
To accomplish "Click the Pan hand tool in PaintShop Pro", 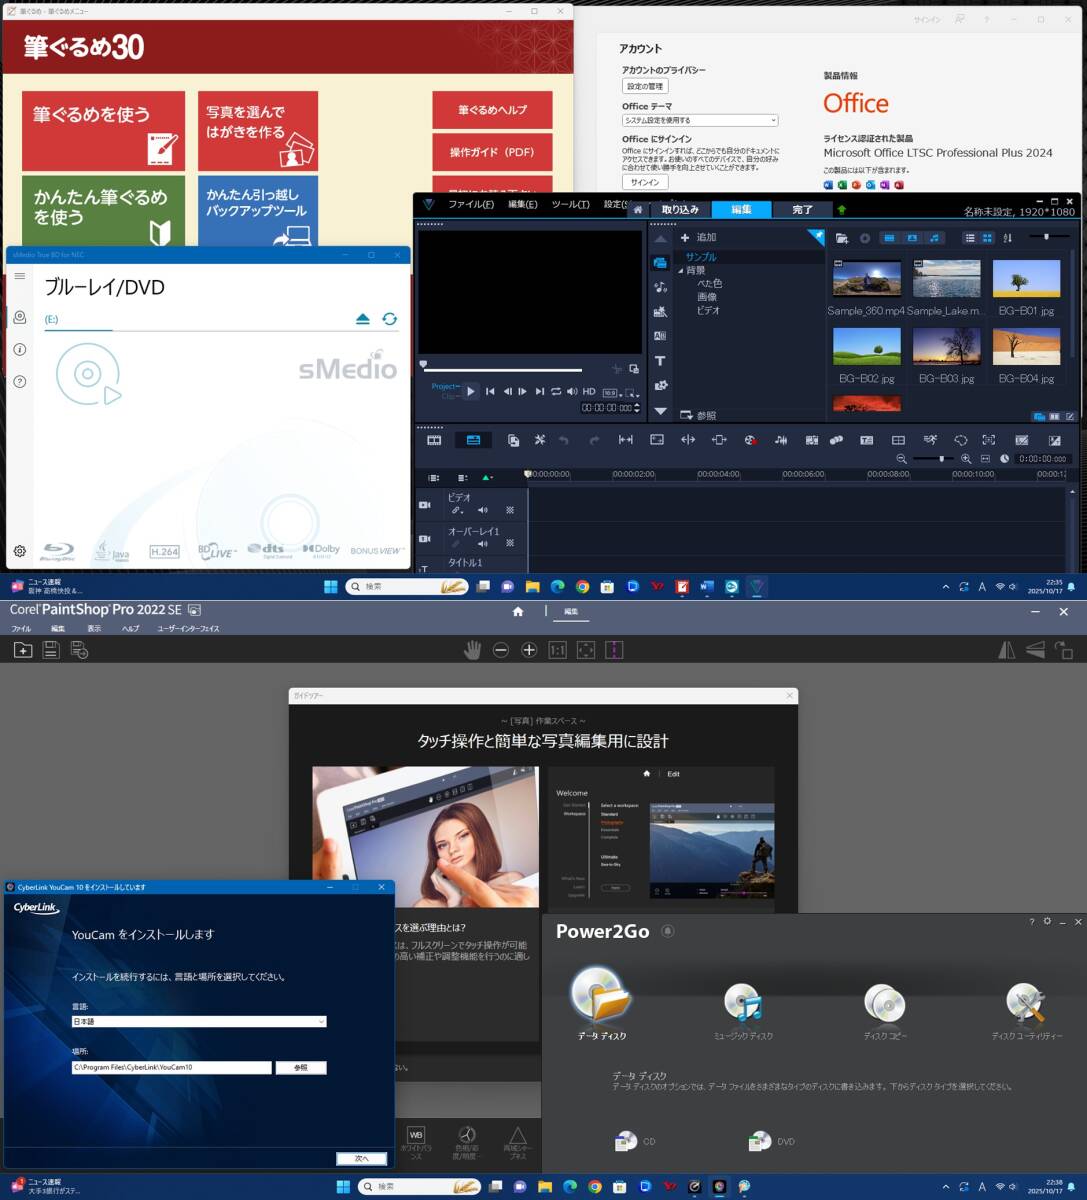I will point(472,650).
